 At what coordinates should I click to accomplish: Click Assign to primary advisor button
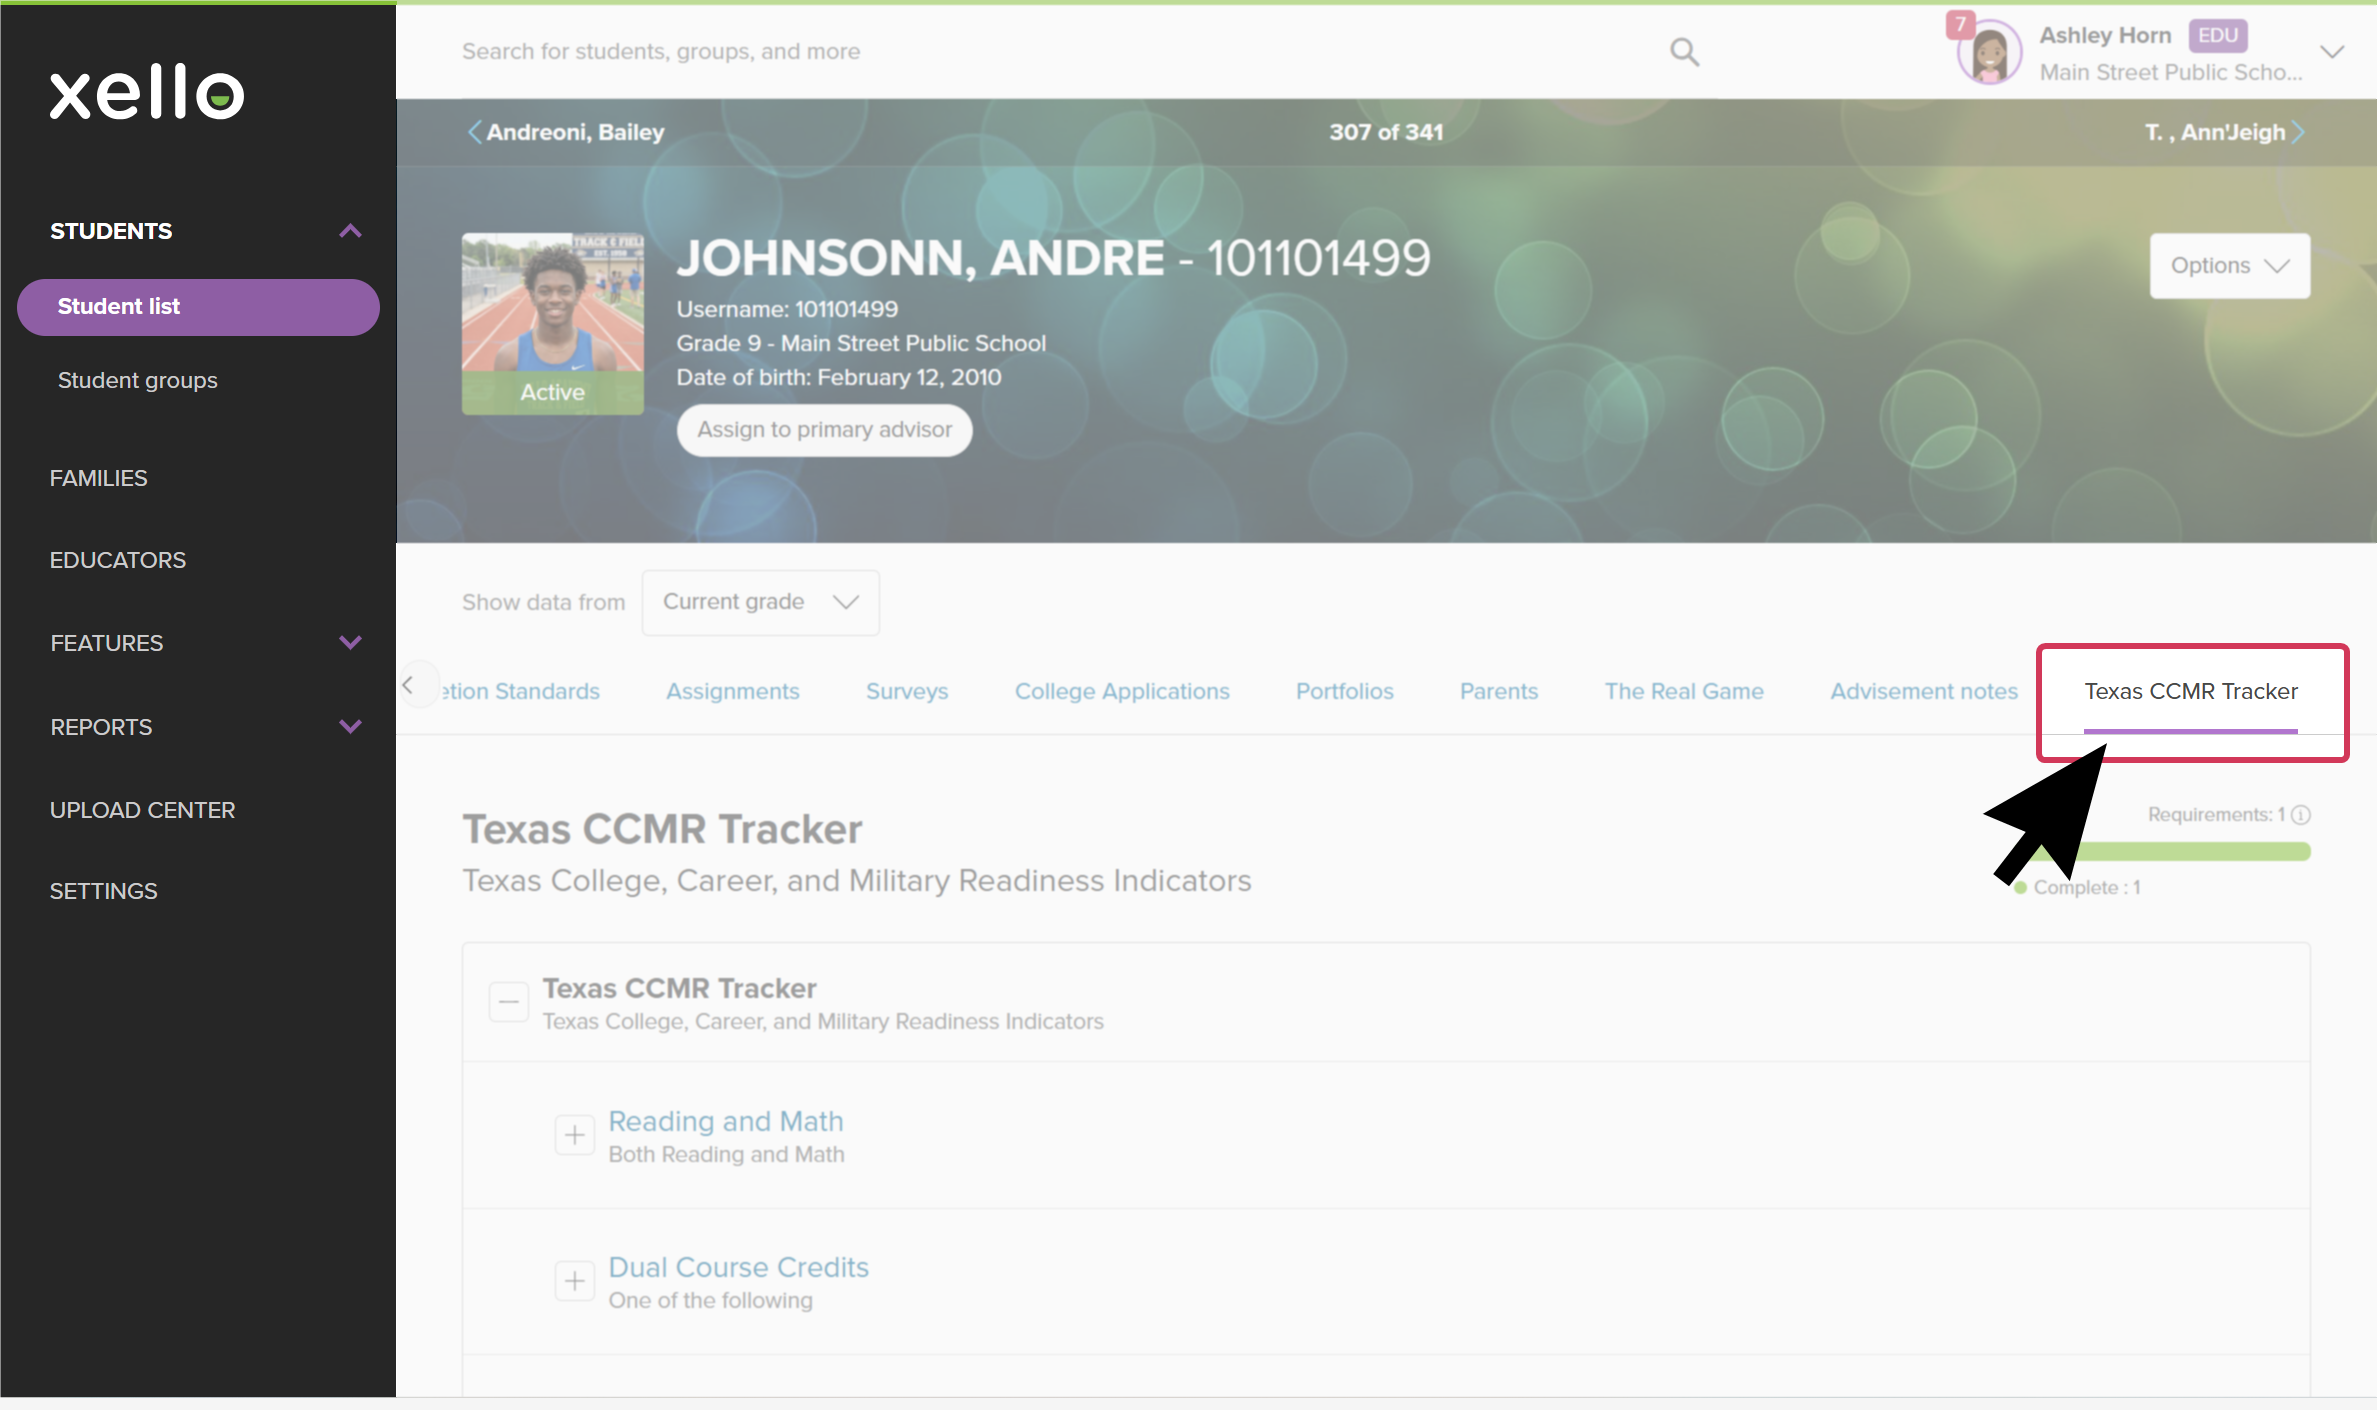[824, 430]
